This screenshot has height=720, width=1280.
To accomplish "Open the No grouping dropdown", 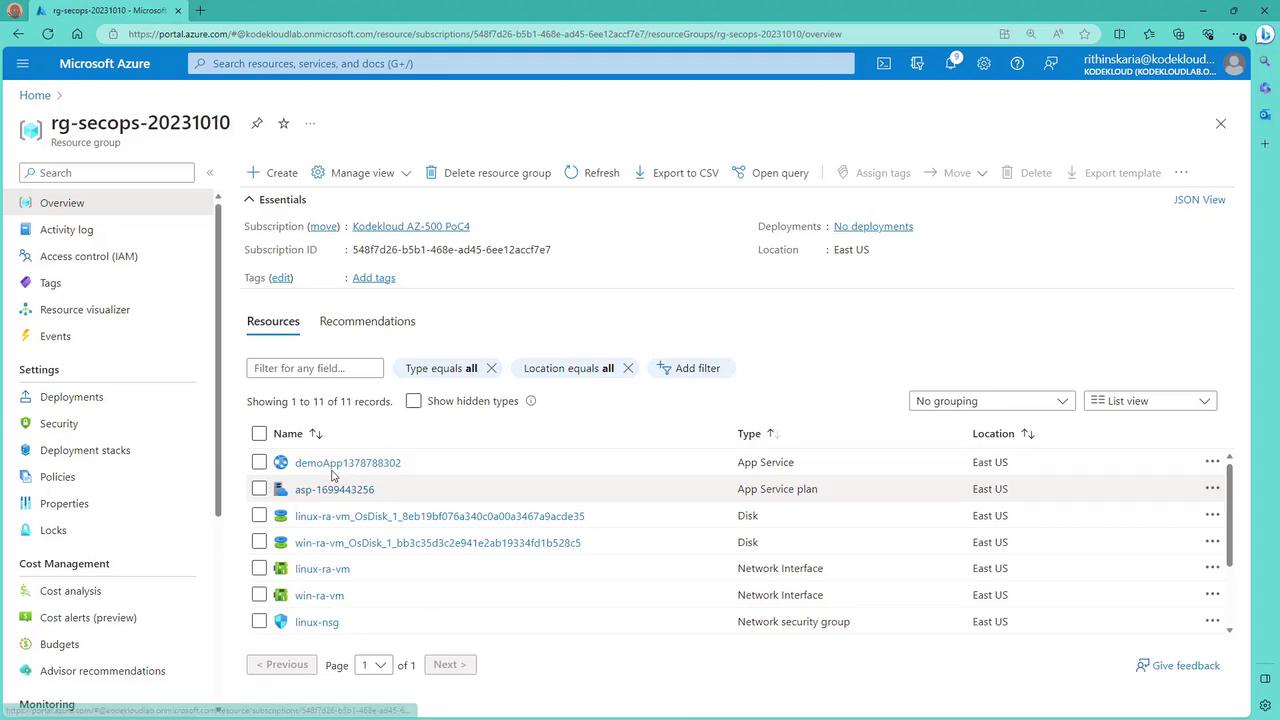I will (991, 401).
